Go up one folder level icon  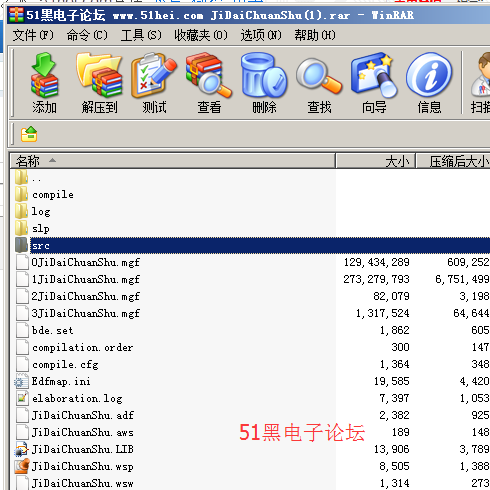click(29, 134)
